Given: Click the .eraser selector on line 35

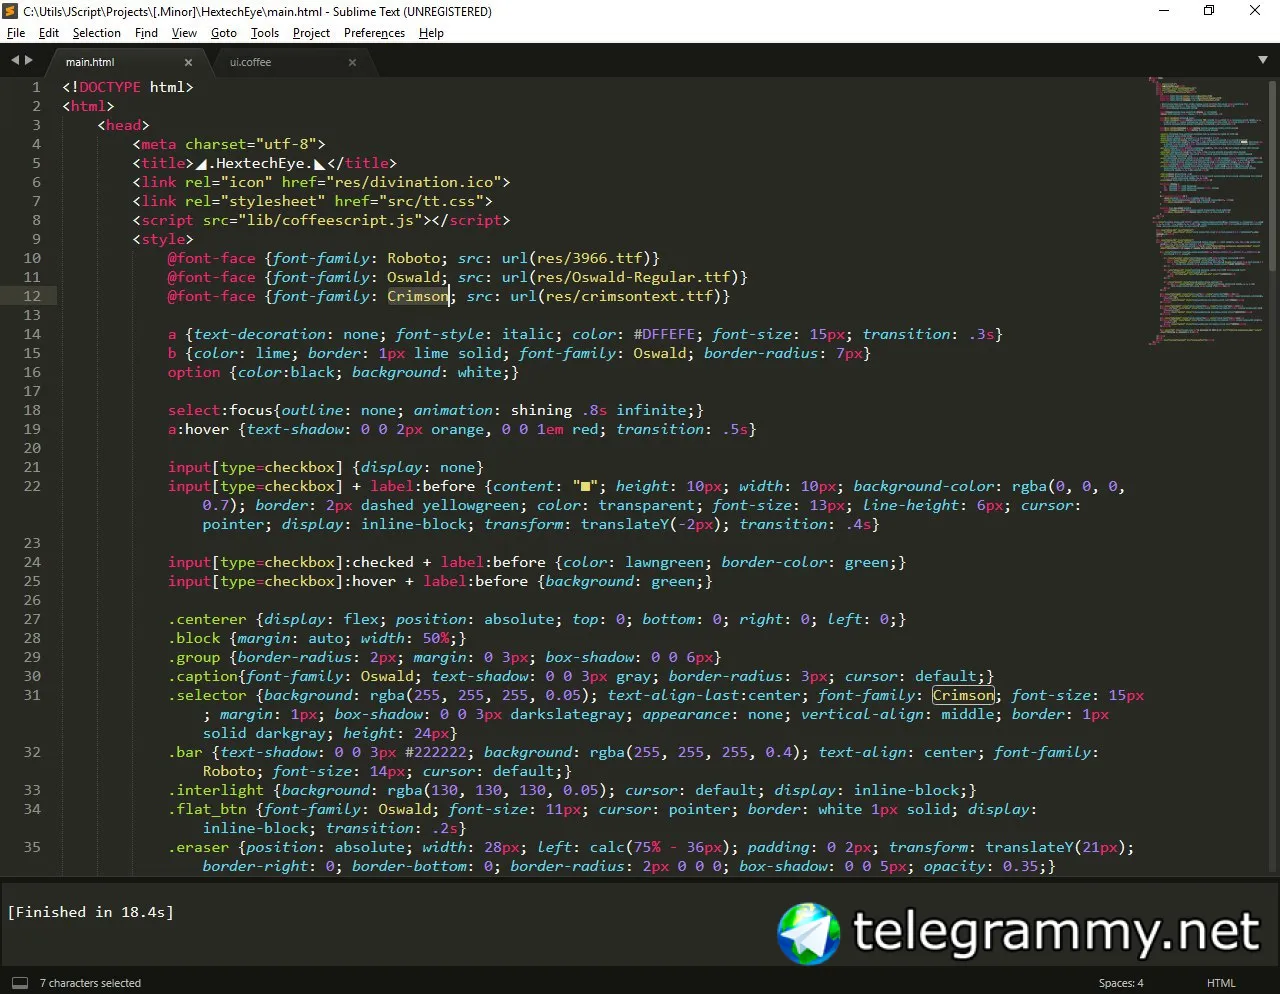Looking at the screenshot, I should (198, 847).
